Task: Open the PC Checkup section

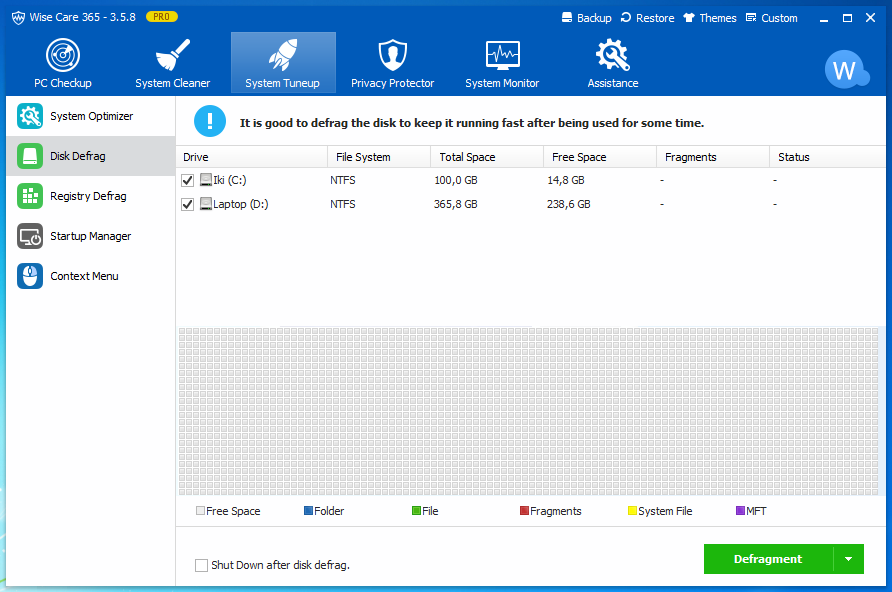Action: click(x=63, y=63)
